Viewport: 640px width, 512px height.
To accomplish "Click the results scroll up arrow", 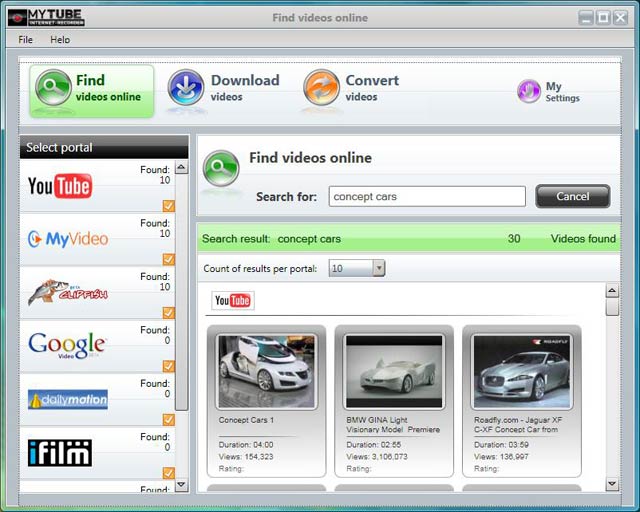I will click(612, 291).
